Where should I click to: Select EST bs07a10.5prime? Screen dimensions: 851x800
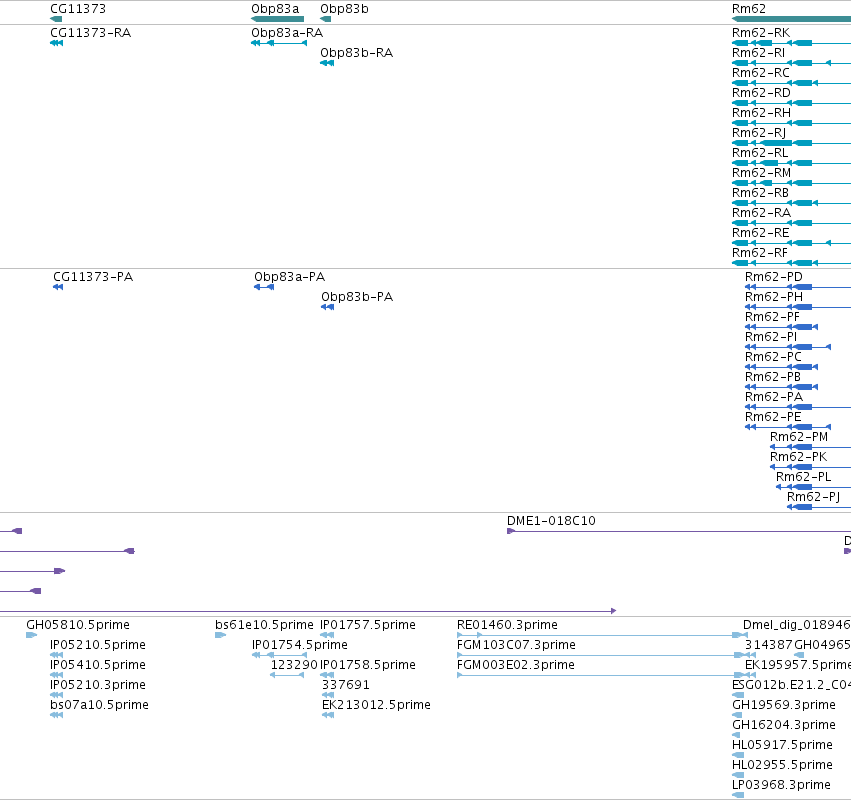click(99, 706)
